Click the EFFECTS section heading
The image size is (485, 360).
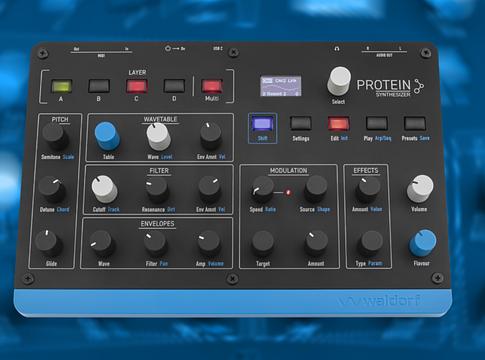pos(366,170)
